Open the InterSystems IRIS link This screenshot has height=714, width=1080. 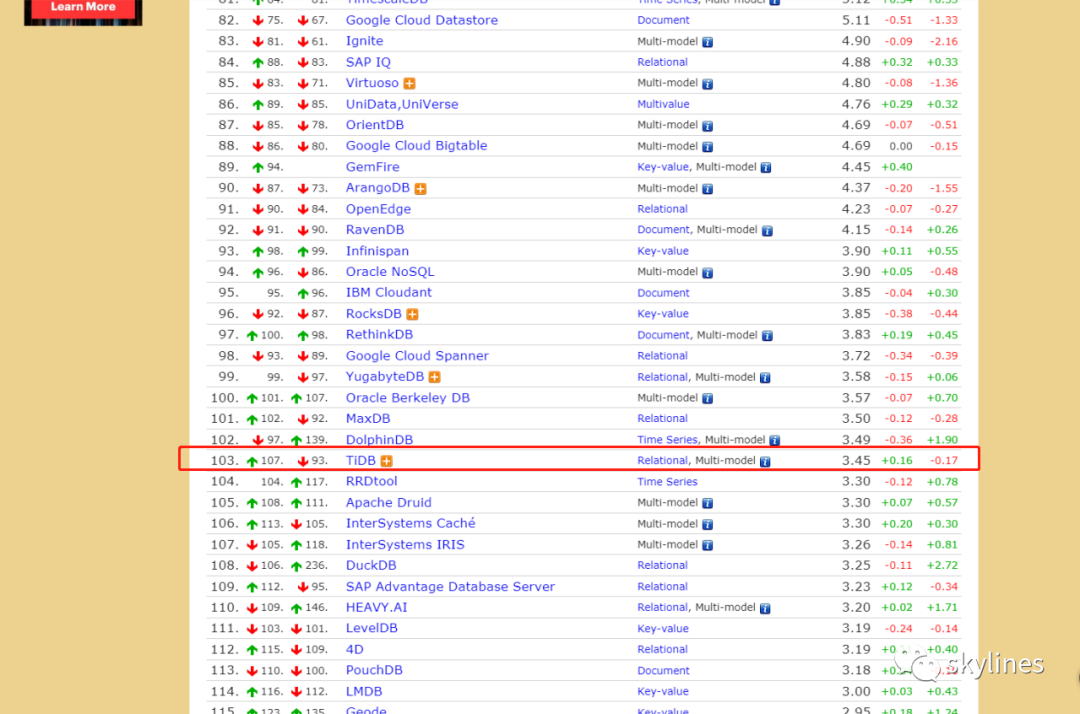pyautogui.click(x=405, y=544)
